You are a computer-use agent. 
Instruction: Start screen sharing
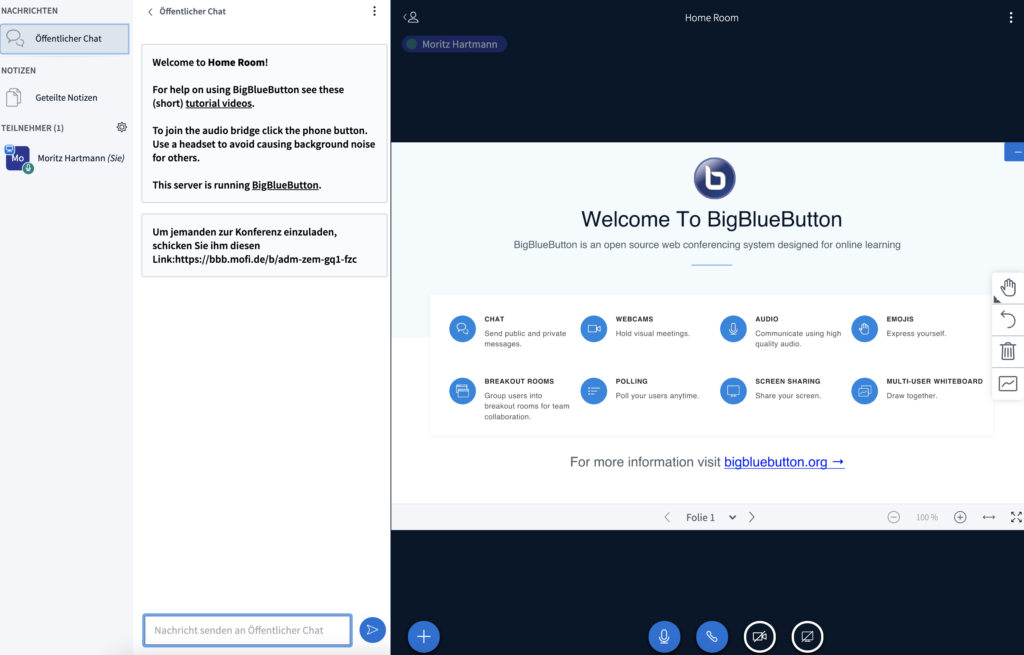coord(807,637)
